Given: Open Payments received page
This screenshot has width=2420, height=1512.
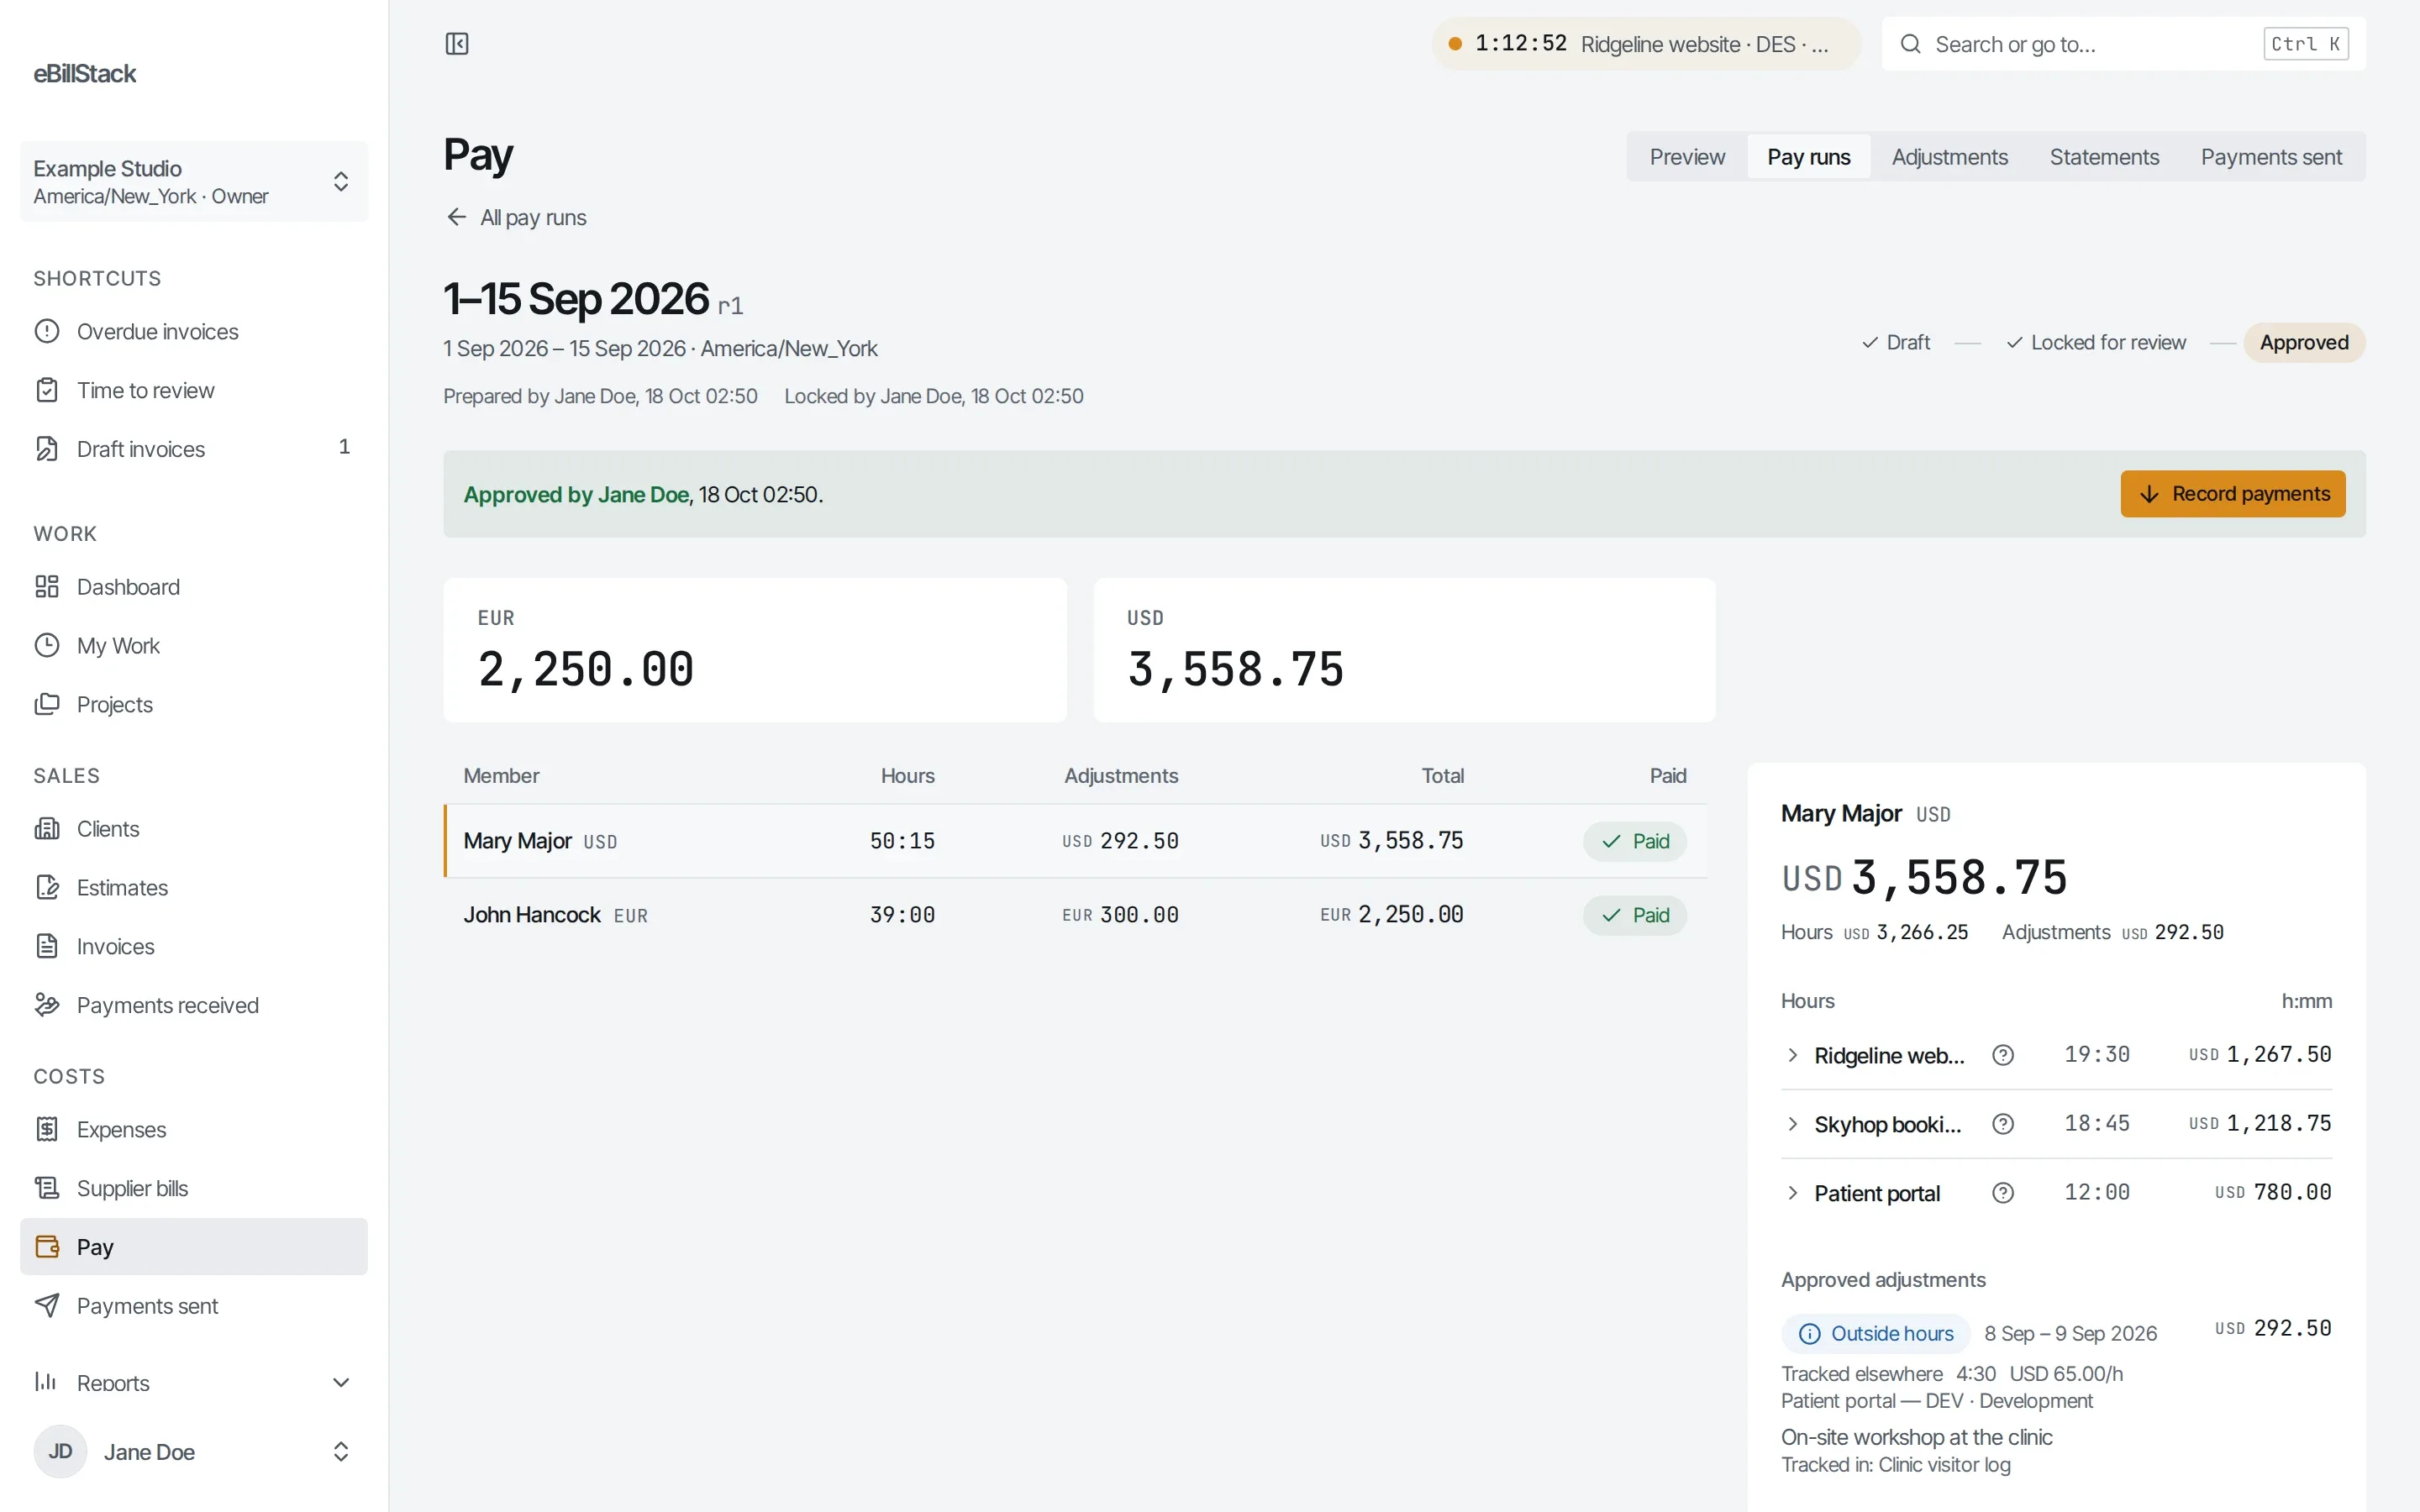Looking at the screenshot, I should coord(194,1005).
